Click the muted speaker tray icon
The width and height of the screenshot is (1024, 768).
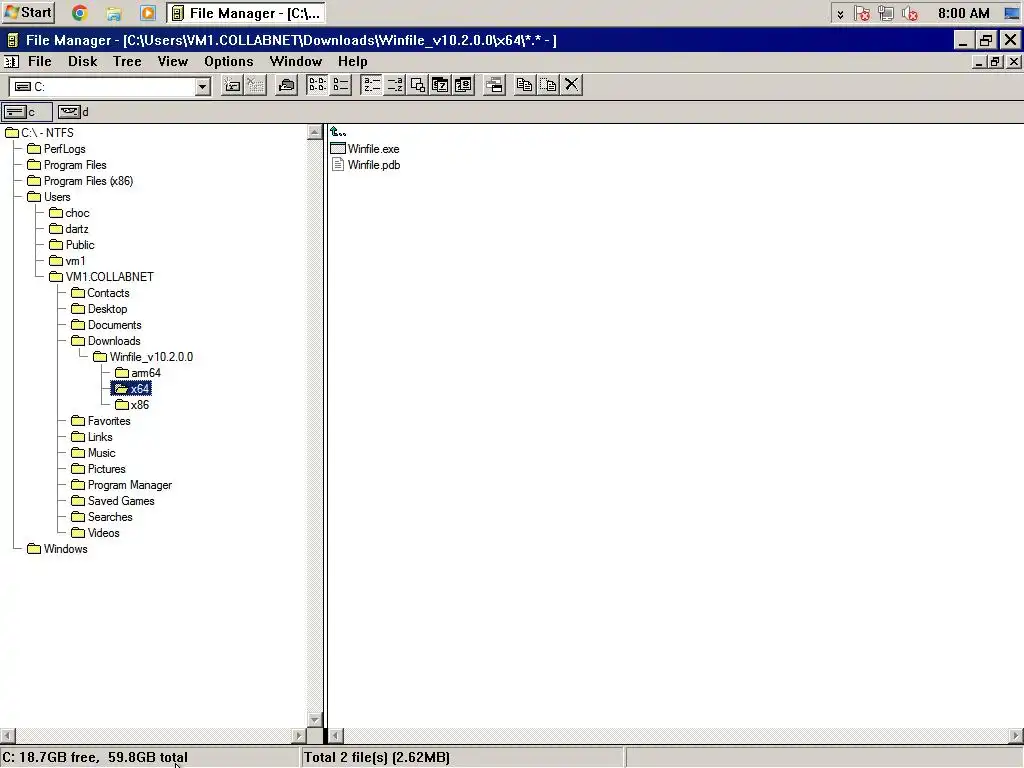910,13
